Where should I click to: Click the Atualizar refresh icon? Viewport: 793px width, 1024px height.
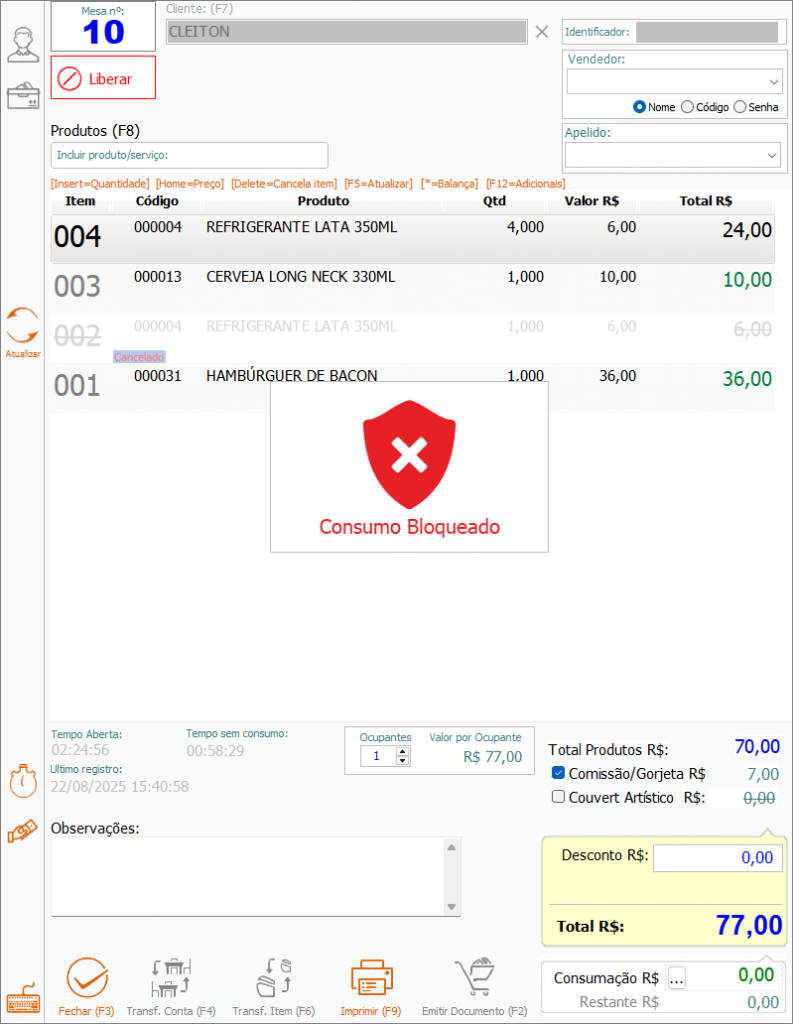(x=22, y=327)
